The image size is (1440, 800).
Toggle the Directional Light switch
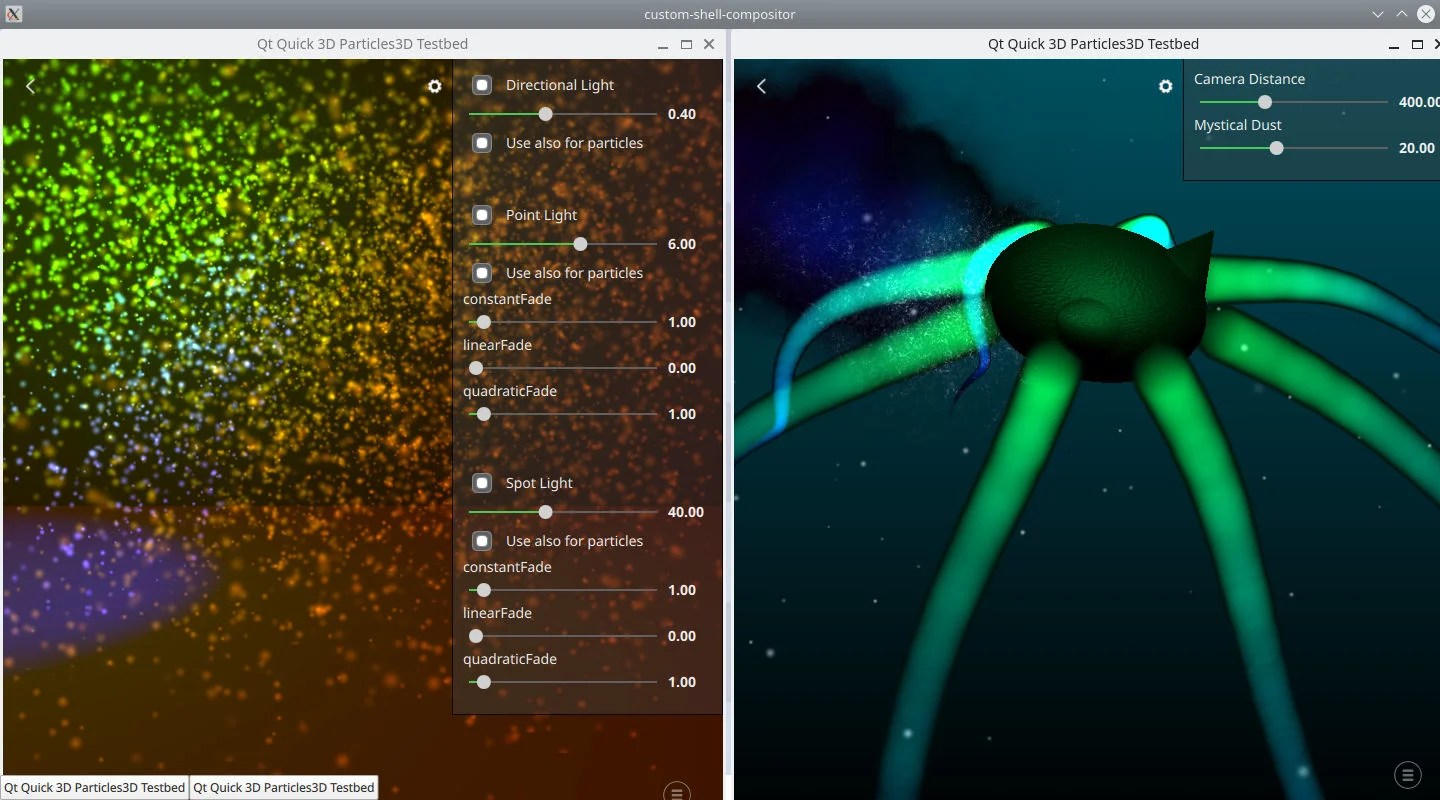482,85
